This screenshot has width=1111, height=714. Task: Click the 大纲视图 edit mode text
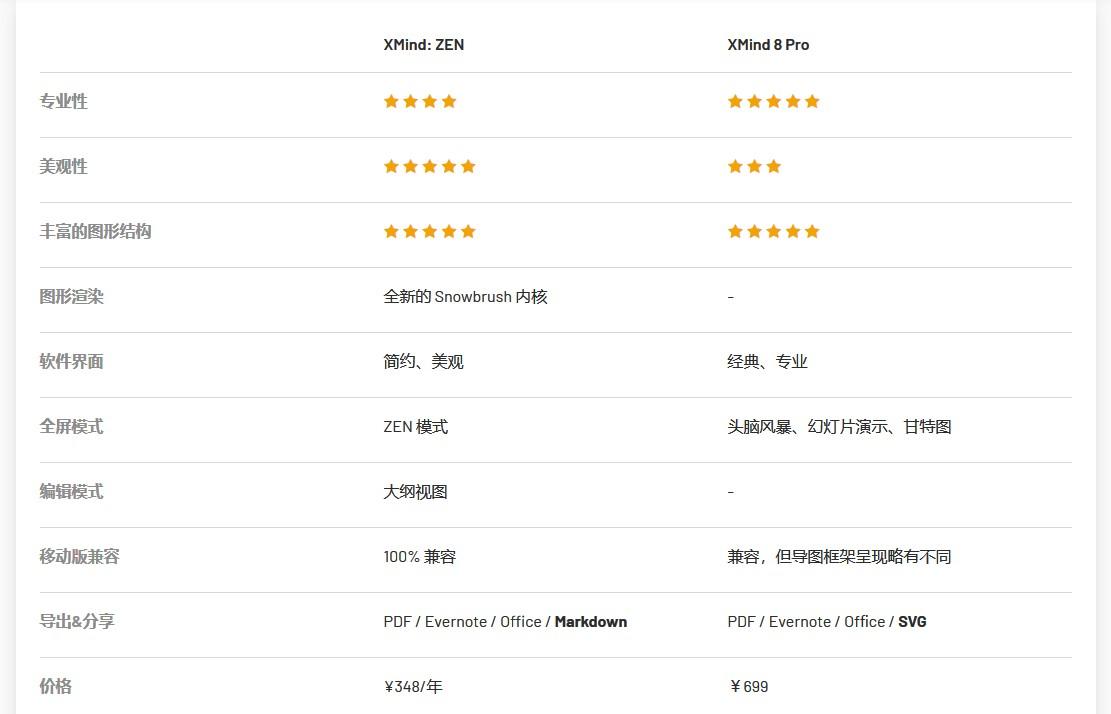coord(415,491)
